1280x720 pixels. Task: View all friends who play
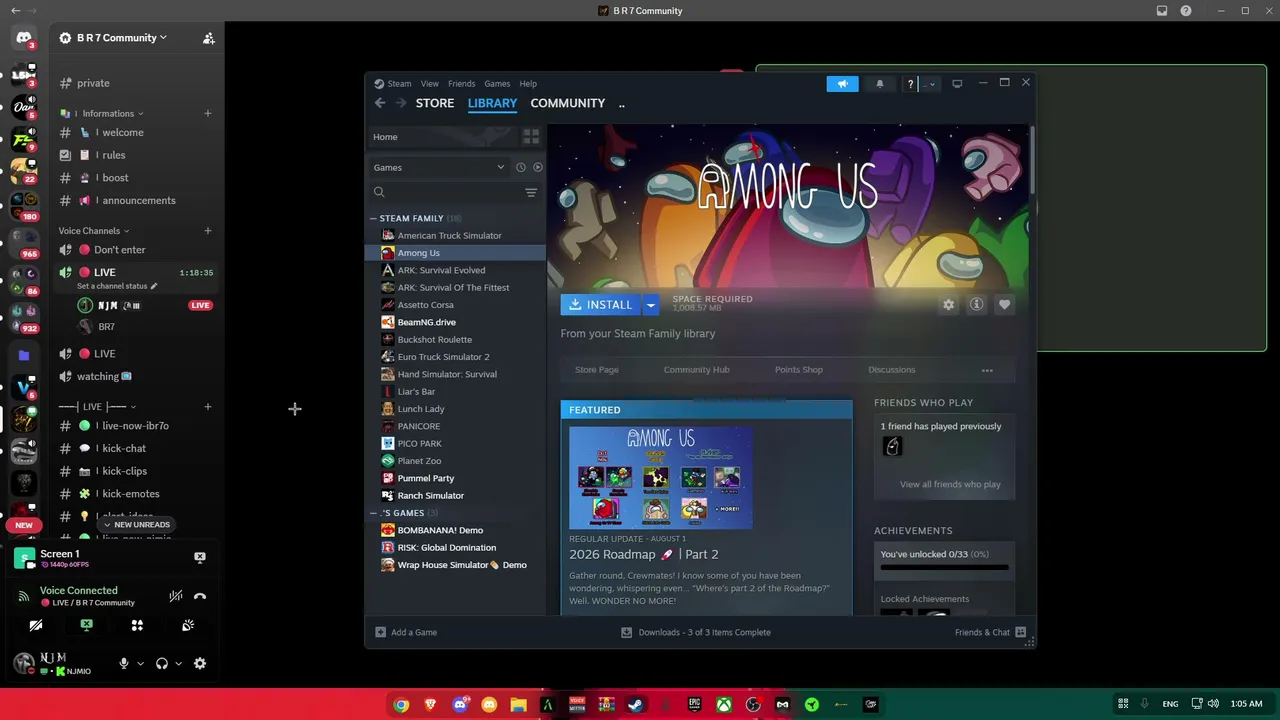[x=950, y=484]
